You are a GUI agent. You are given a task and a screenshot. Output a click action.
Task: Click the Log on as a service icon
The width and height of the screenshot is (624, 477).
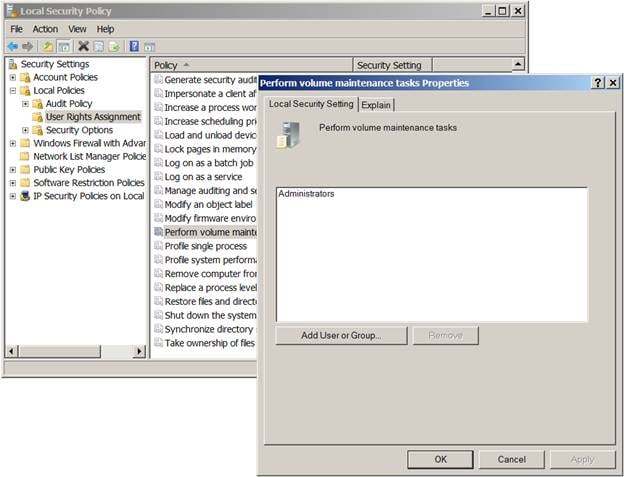click(x=158, y=176)
